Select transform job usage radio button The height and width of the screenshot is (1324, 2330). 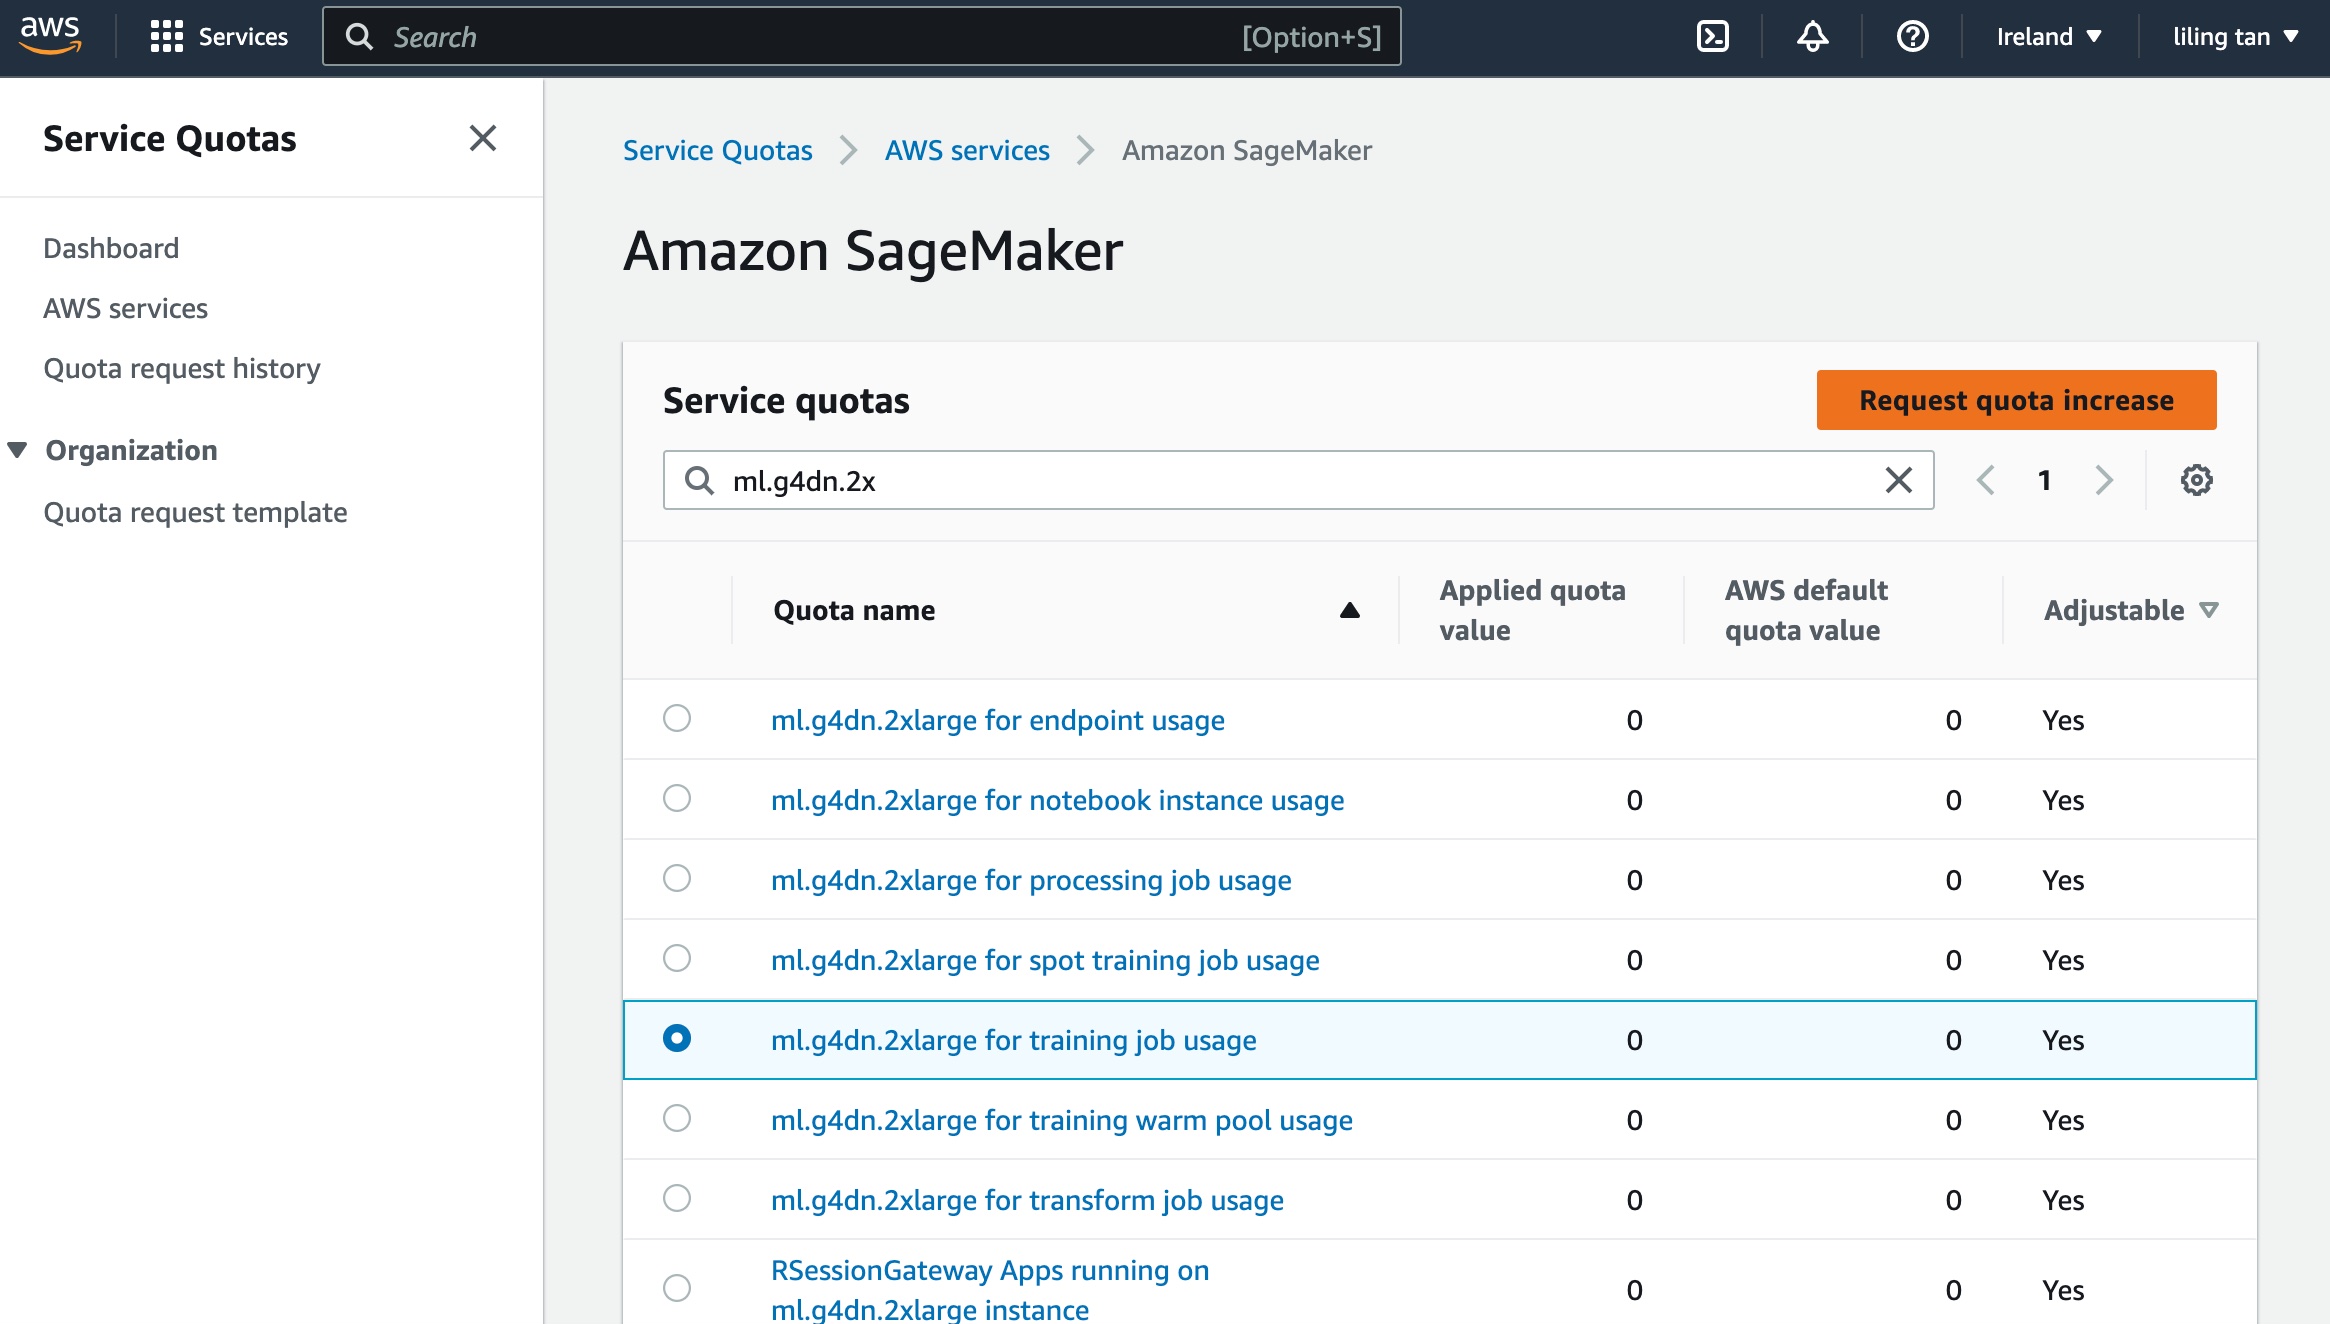[x=677, y=1198]
